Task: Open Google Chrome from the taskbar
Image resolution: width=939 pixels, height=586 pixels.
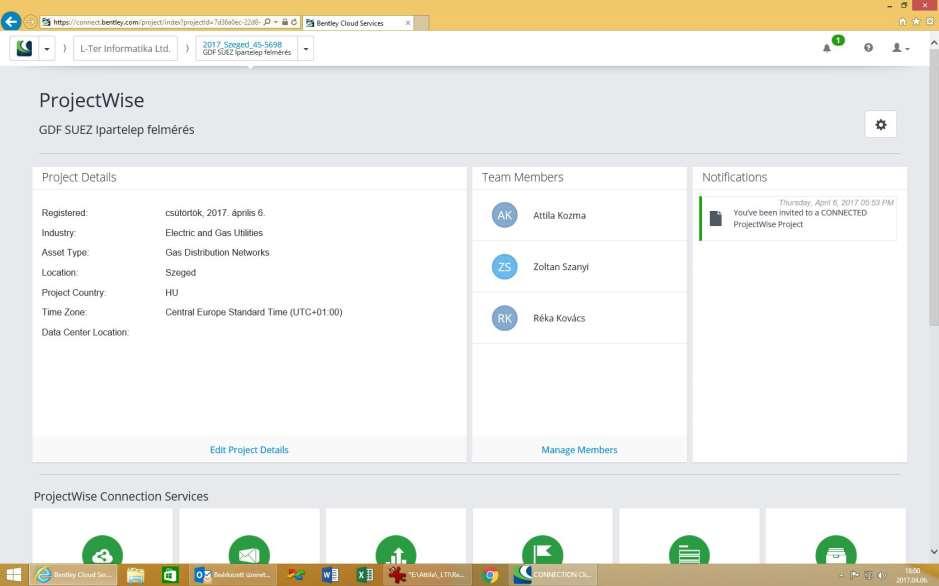Action: click(490, 575)
